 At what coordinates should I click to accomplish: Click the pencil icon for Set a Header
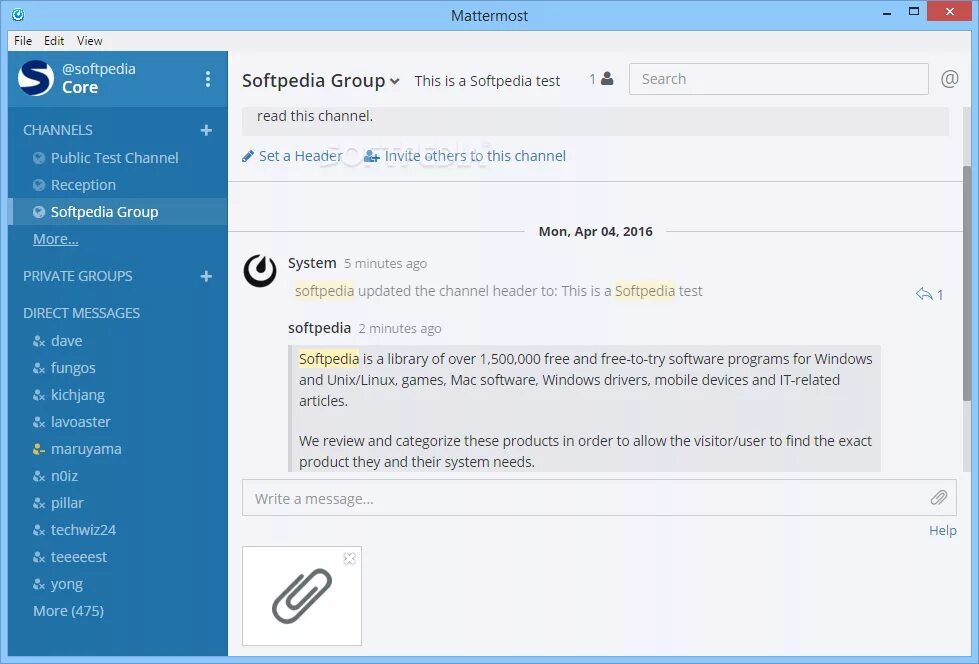click(248, 156)
